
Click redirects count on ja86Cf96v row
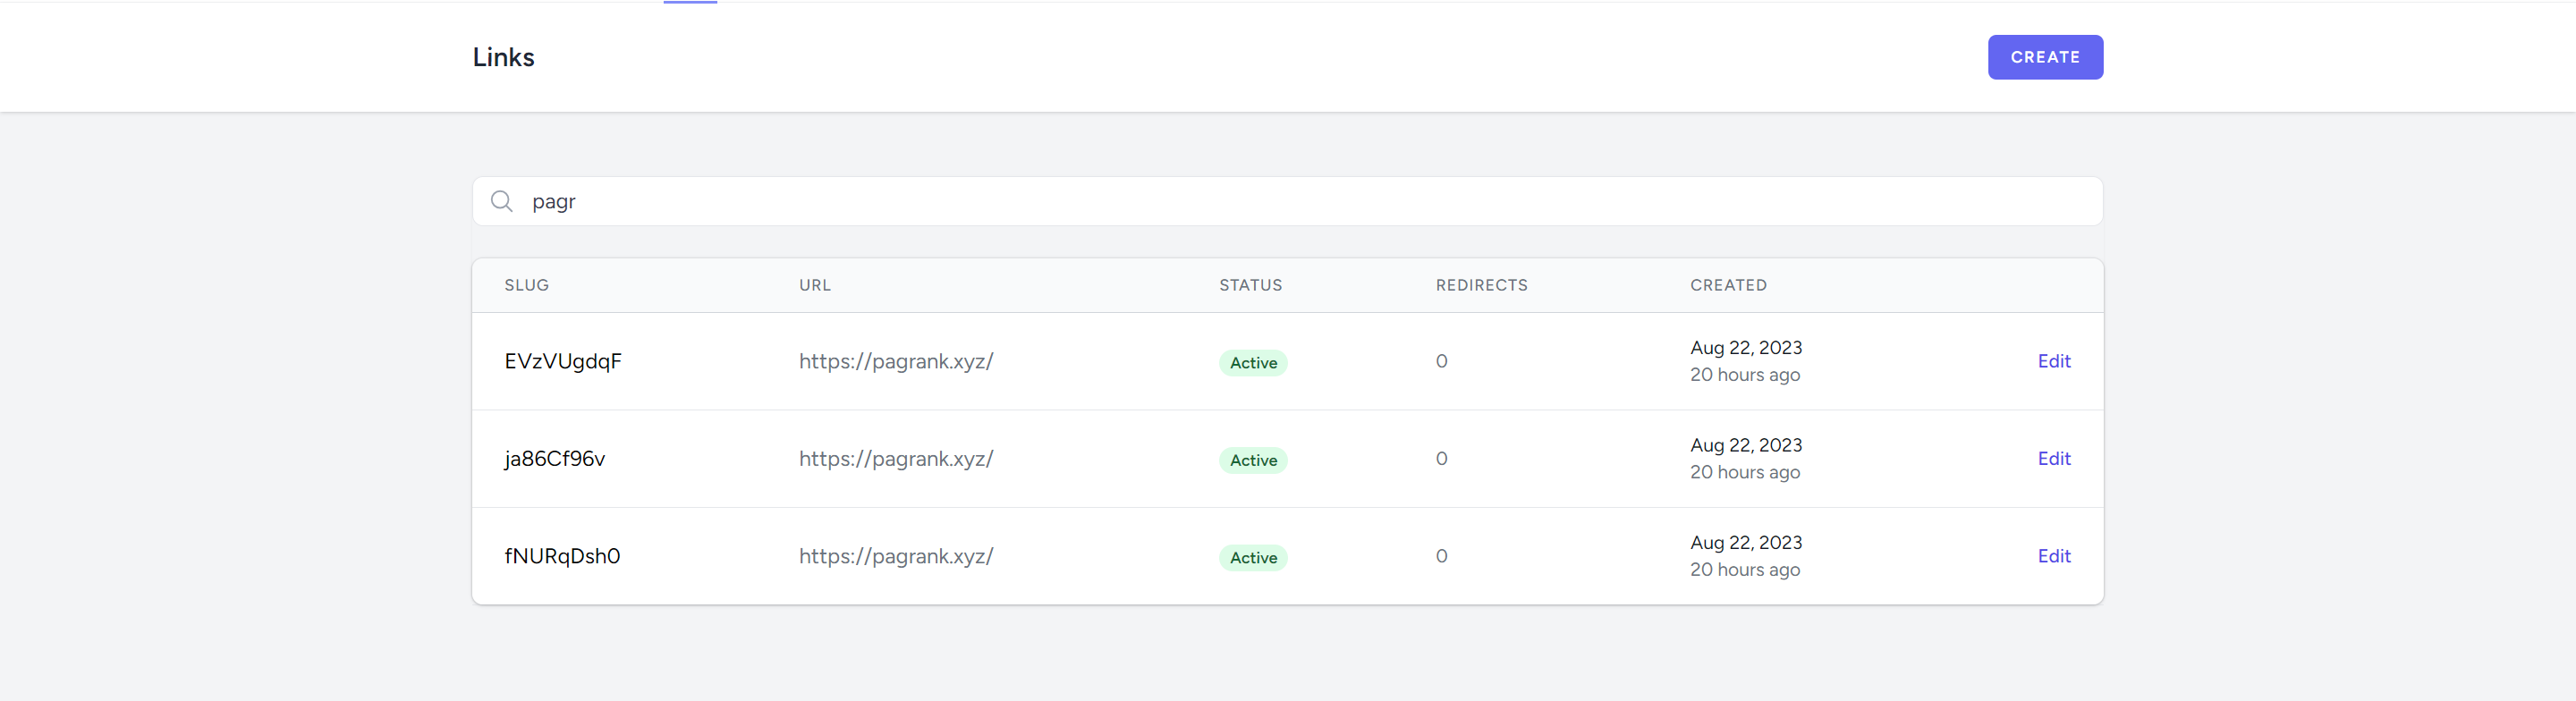[1440, 458]
